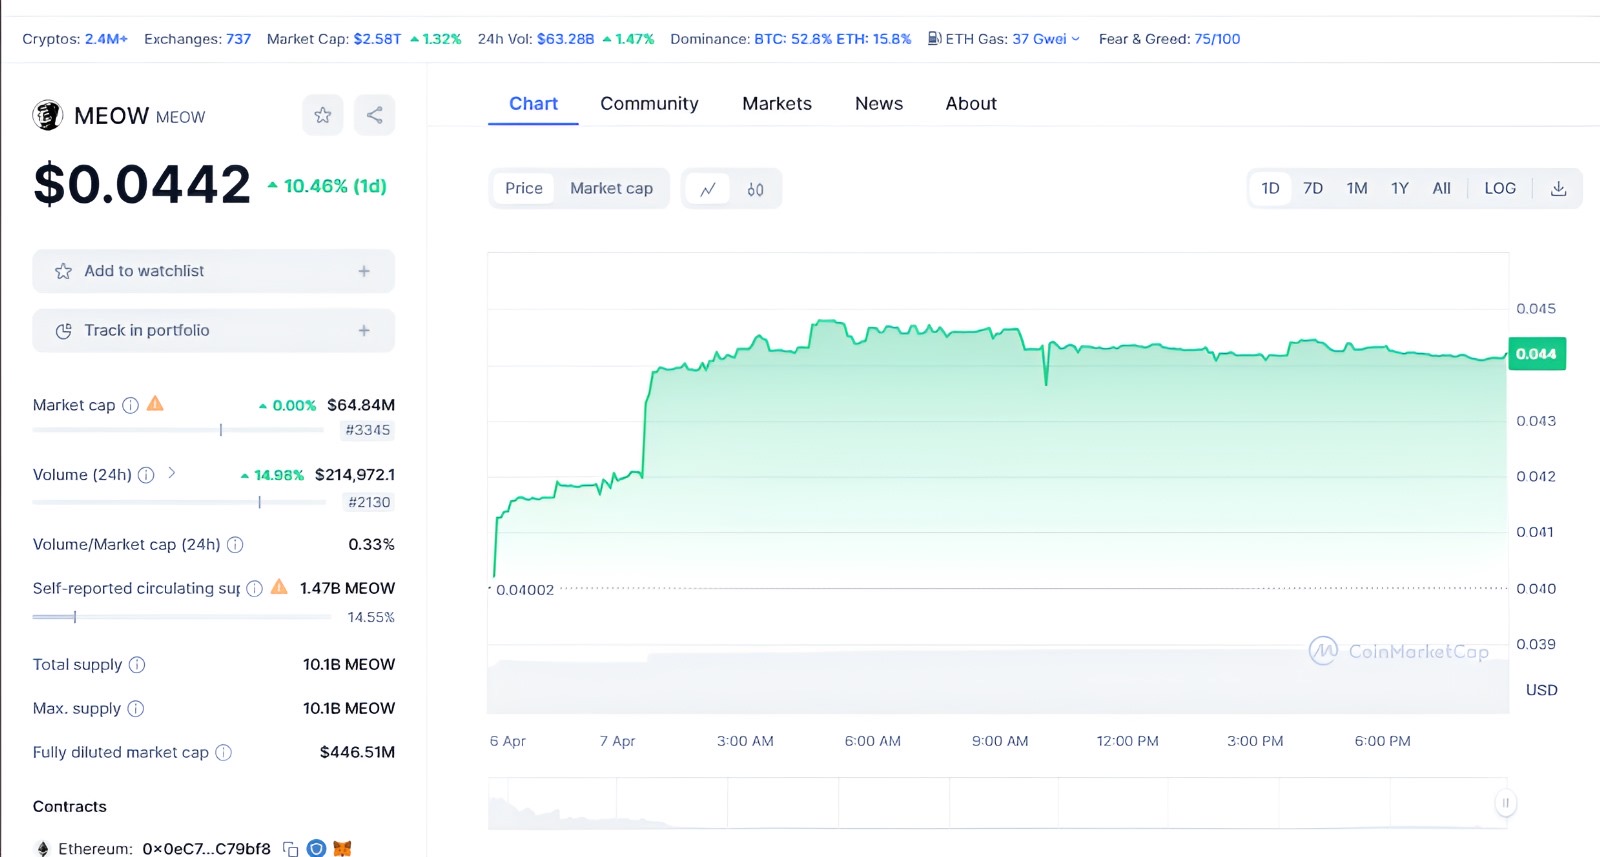The height and width of the screenshot is (857, 1600).
Task: Open the Fear & Greed 75/100 link
Action: 1217,39
